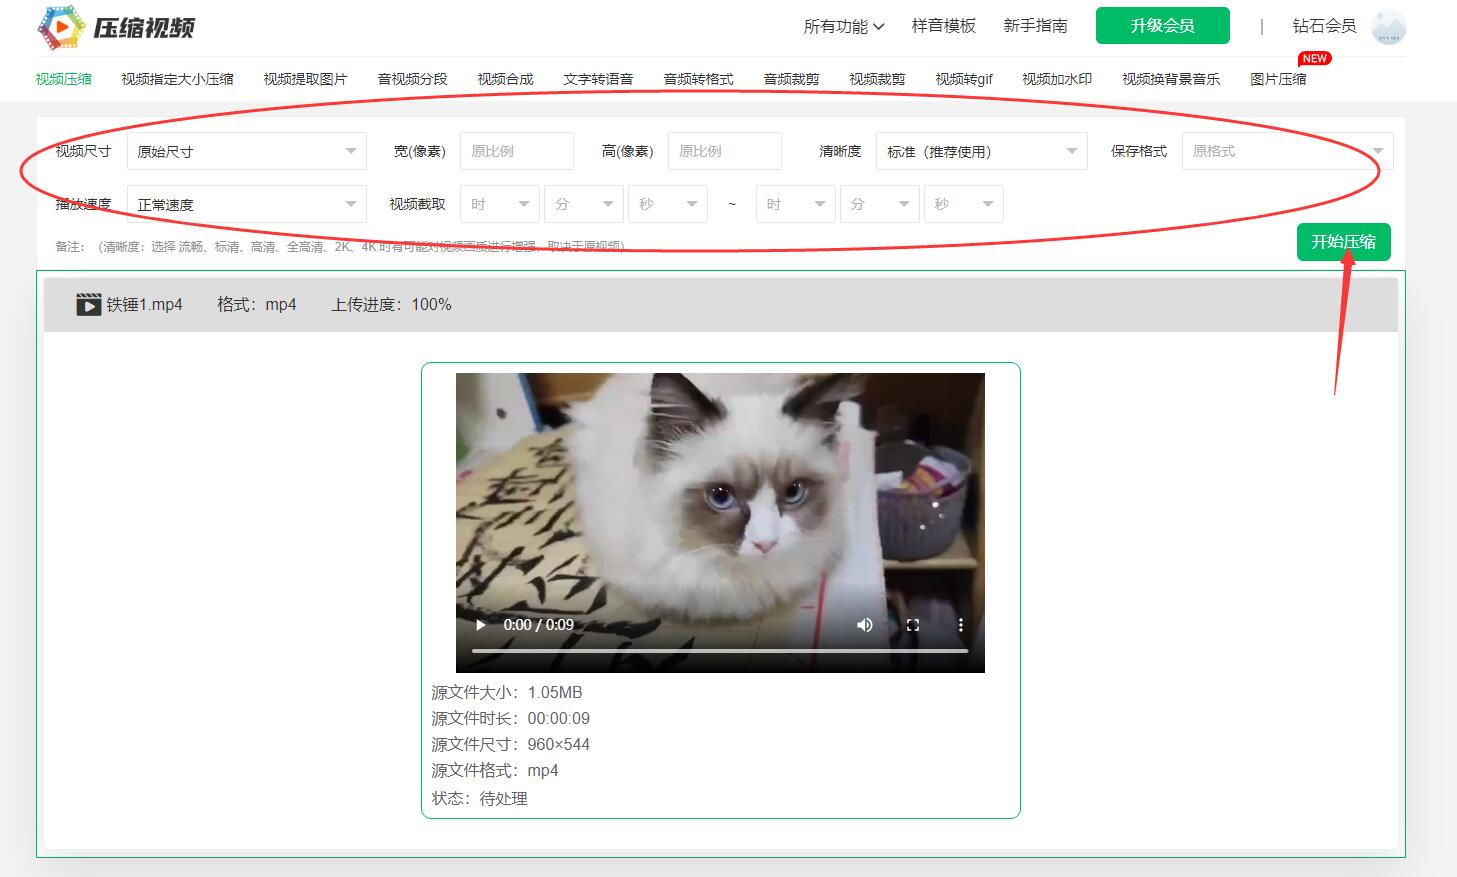Open the 播放速度 playback speed dropdown

click(246, 203)
